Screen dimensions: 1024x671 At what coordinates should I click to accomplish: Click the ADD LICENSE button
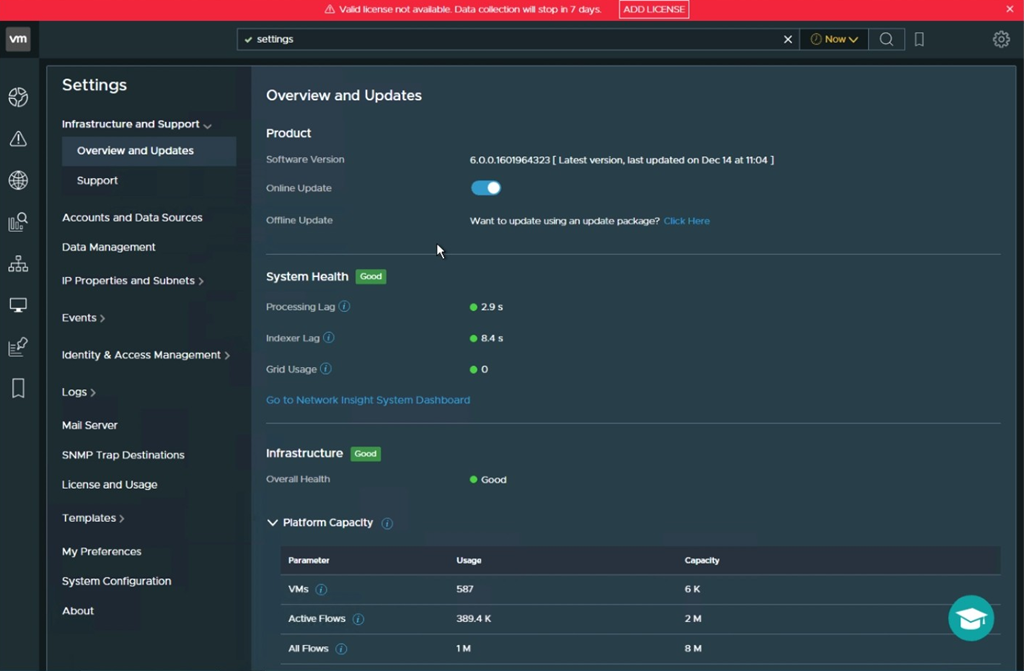point(653,9)
